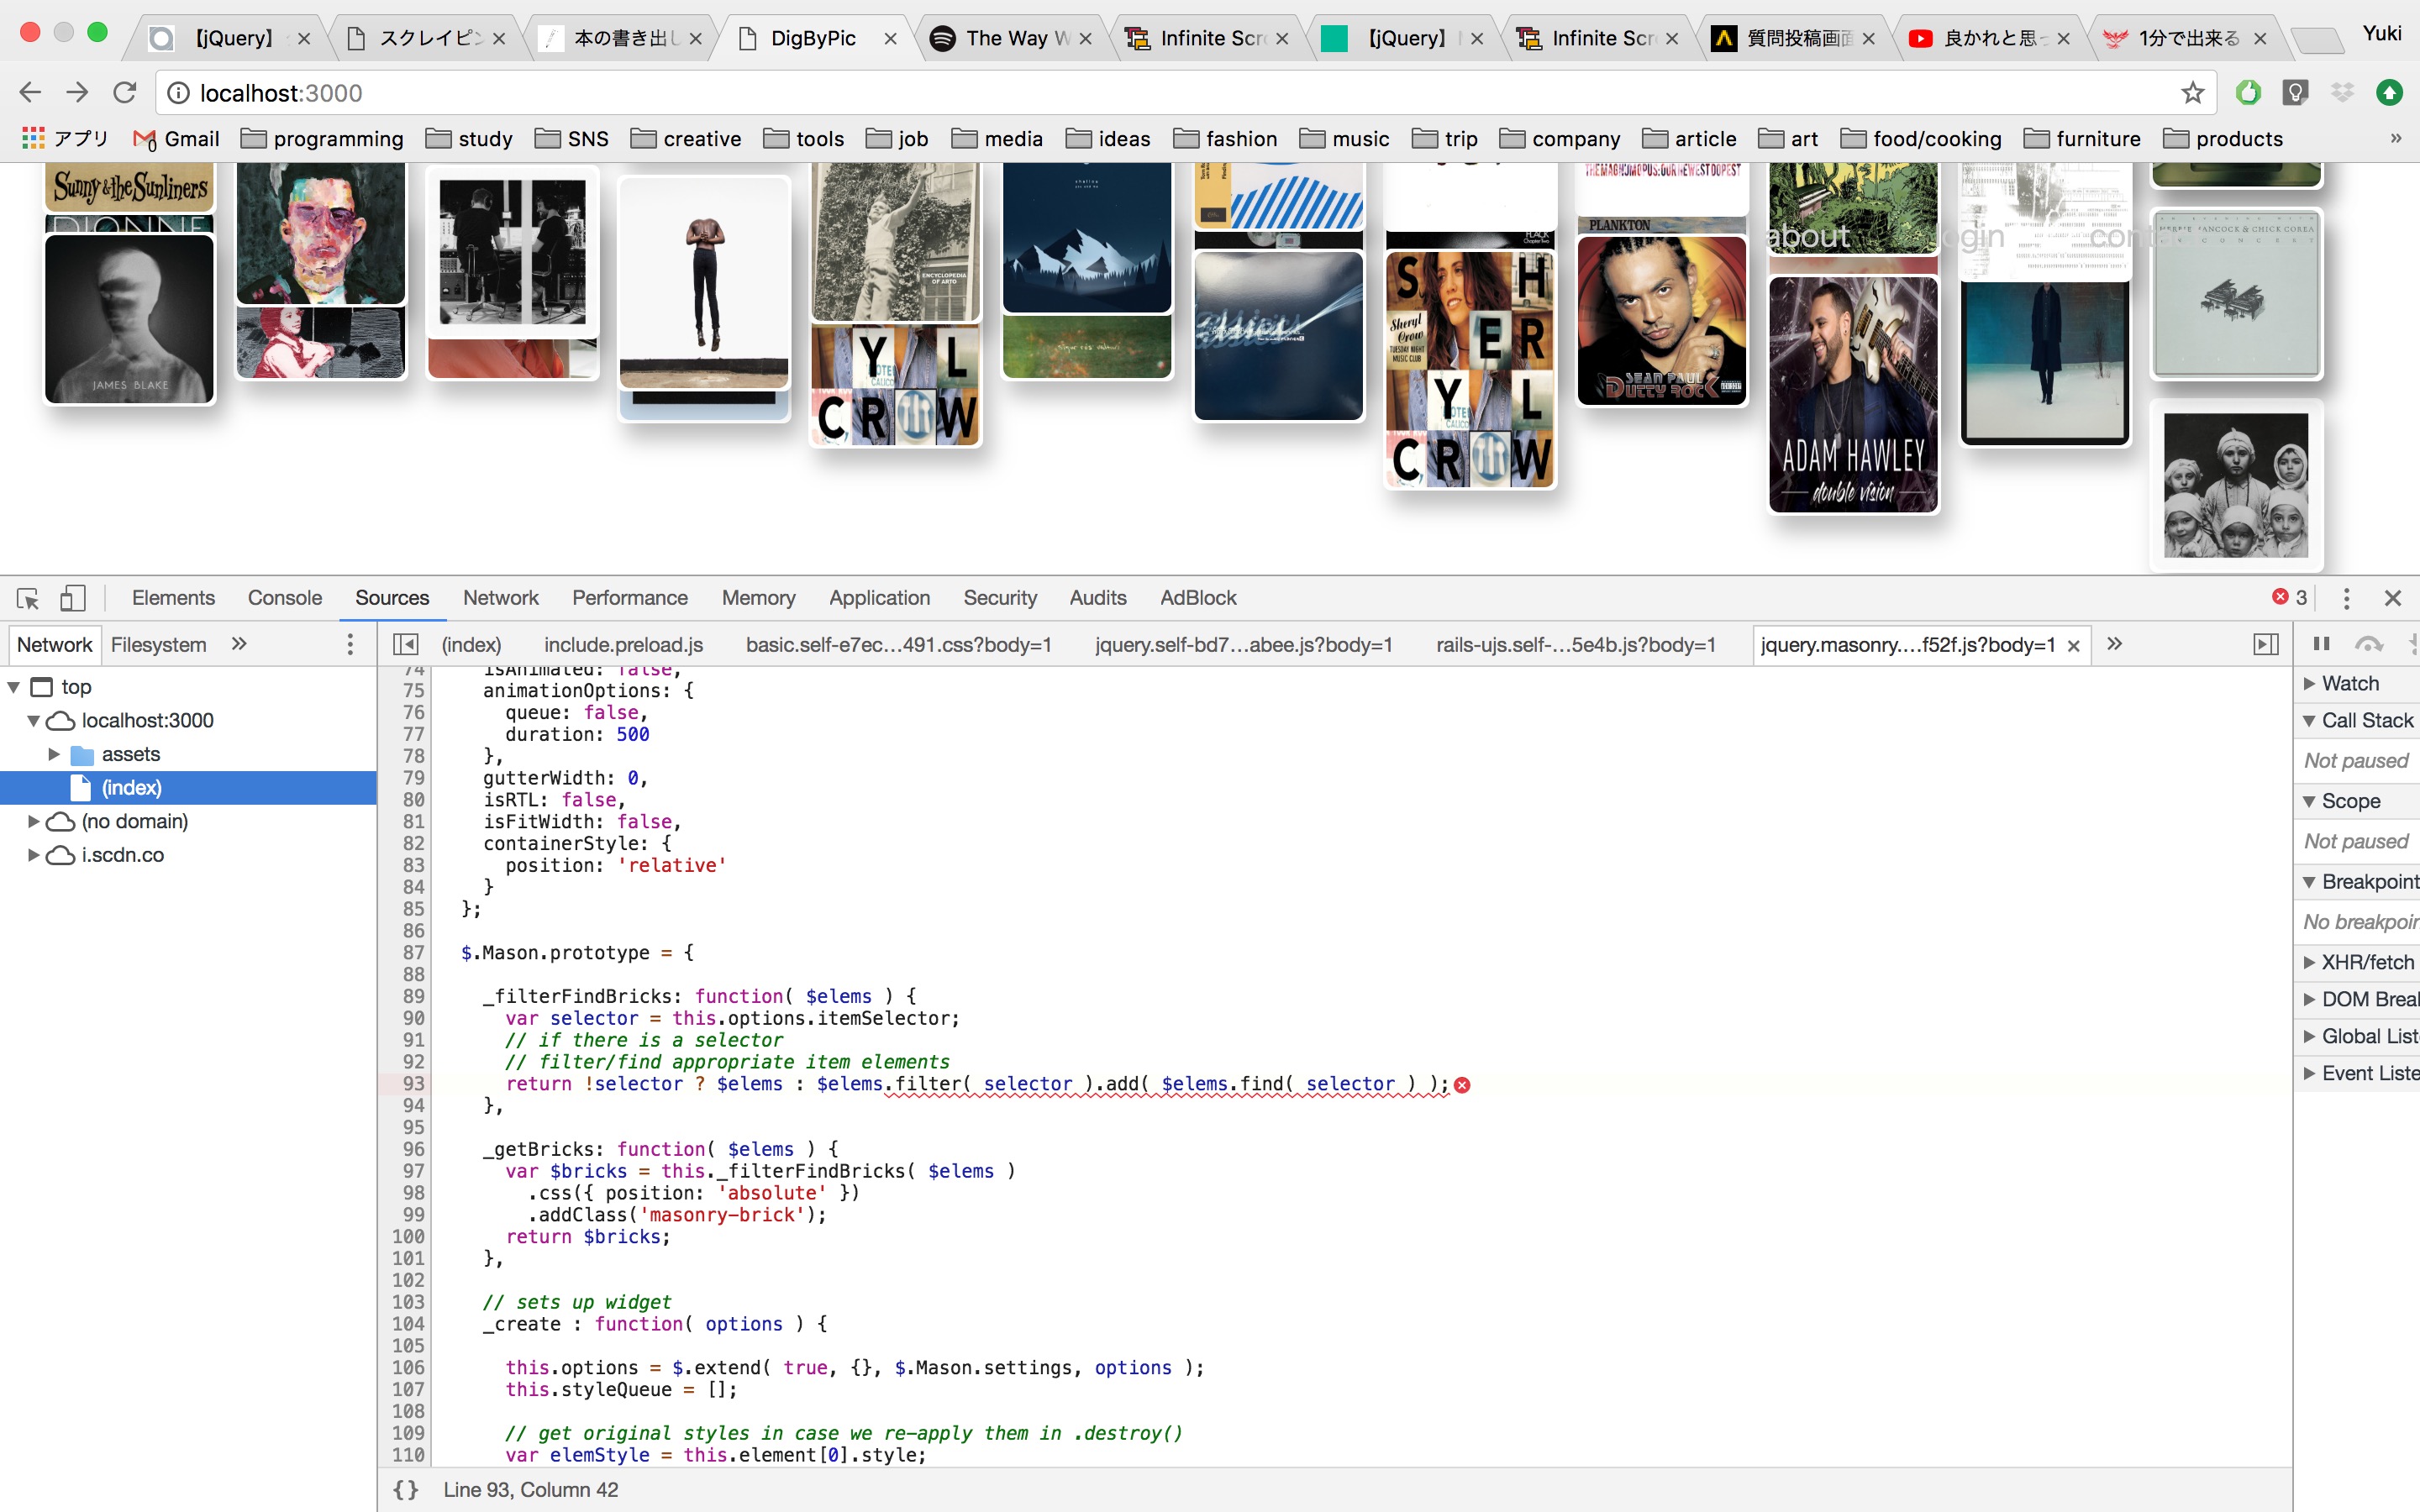Click the pretty print braces icon
The height and width of the screenshot is (1512, 2420).
[x=405, y=1490]
